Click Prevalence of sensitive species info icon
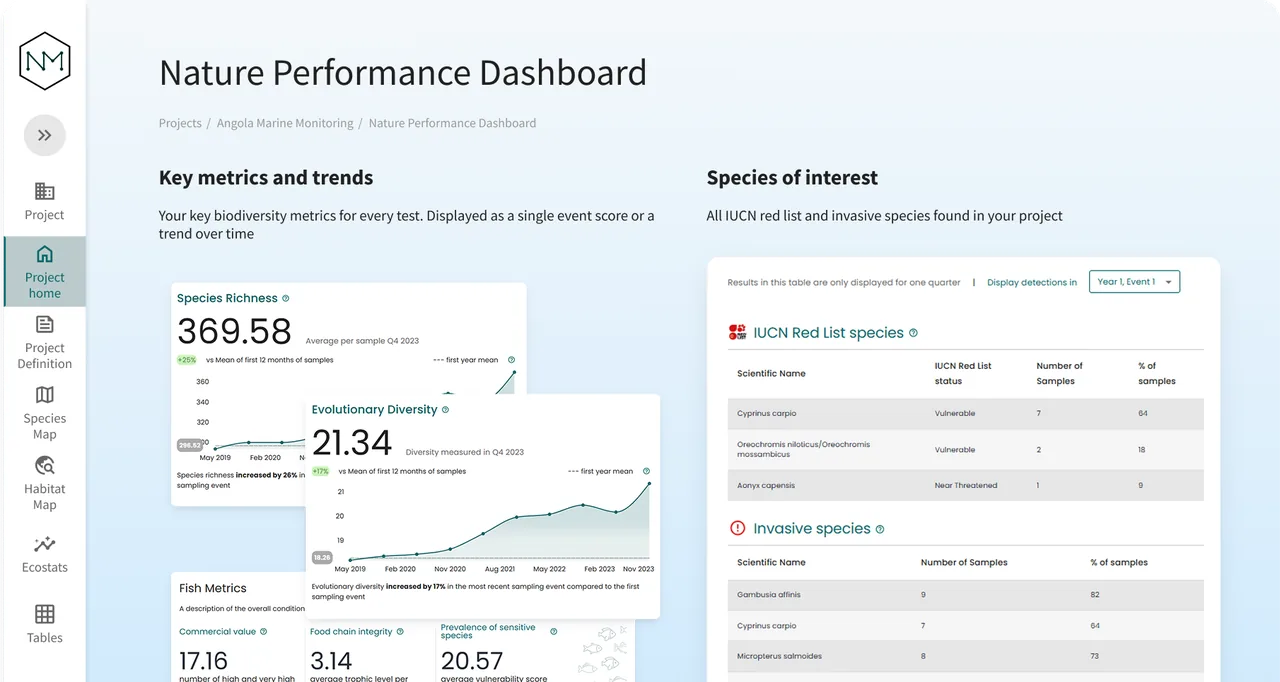The height and width of the screenshot is (682, 1280). (553, 632)
